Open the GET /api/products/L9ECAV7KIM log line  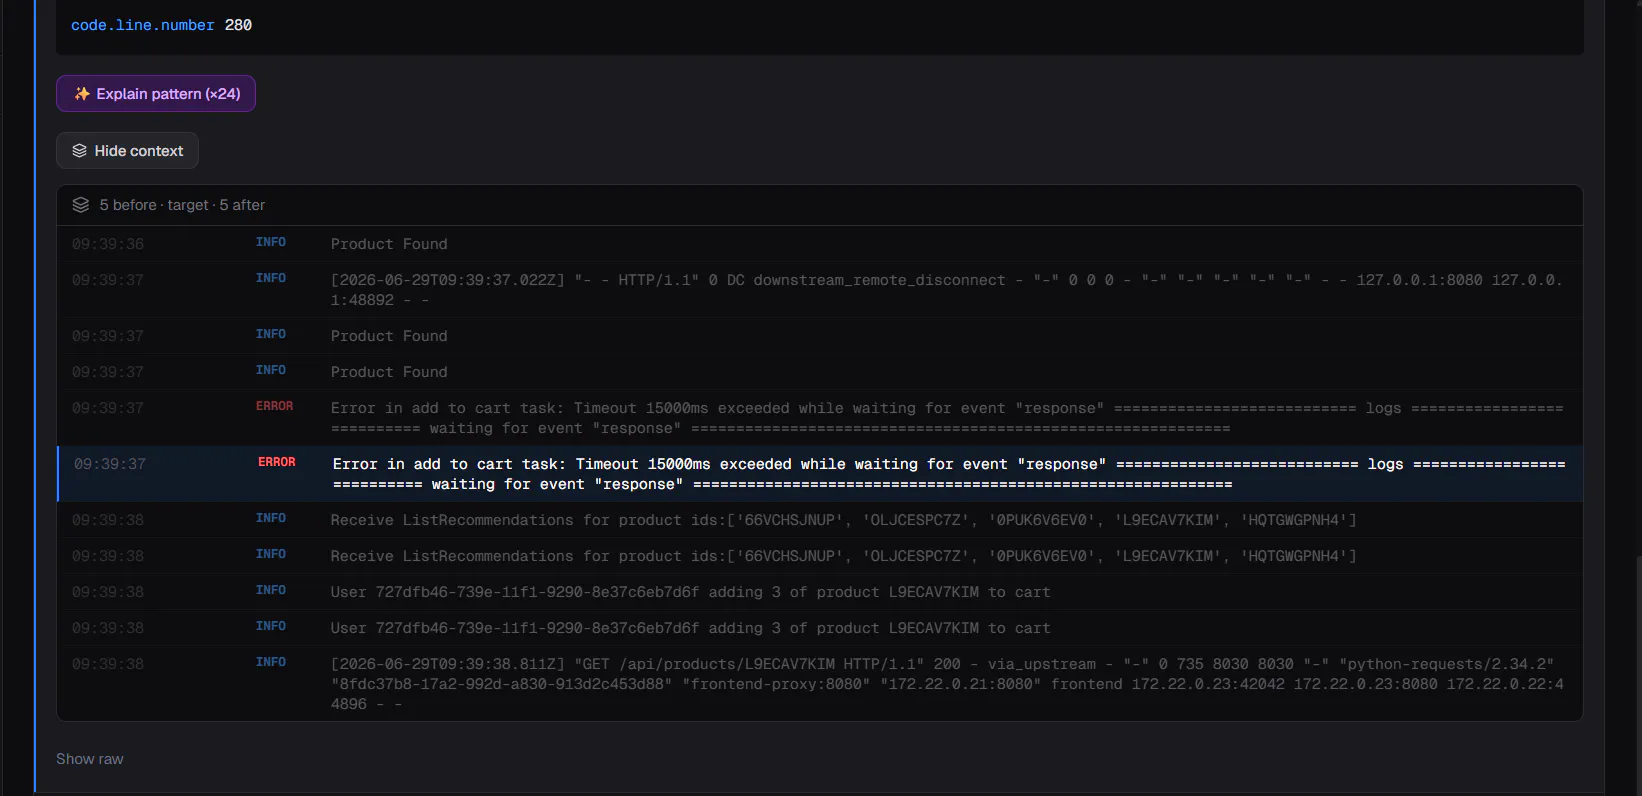click(947, 684)
